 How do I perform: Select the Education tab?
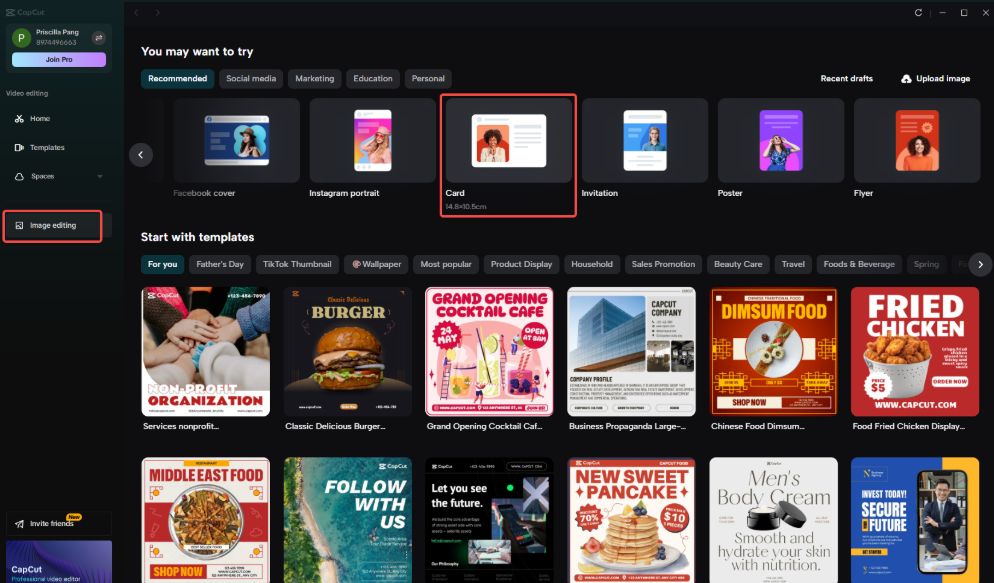(373, 79)
